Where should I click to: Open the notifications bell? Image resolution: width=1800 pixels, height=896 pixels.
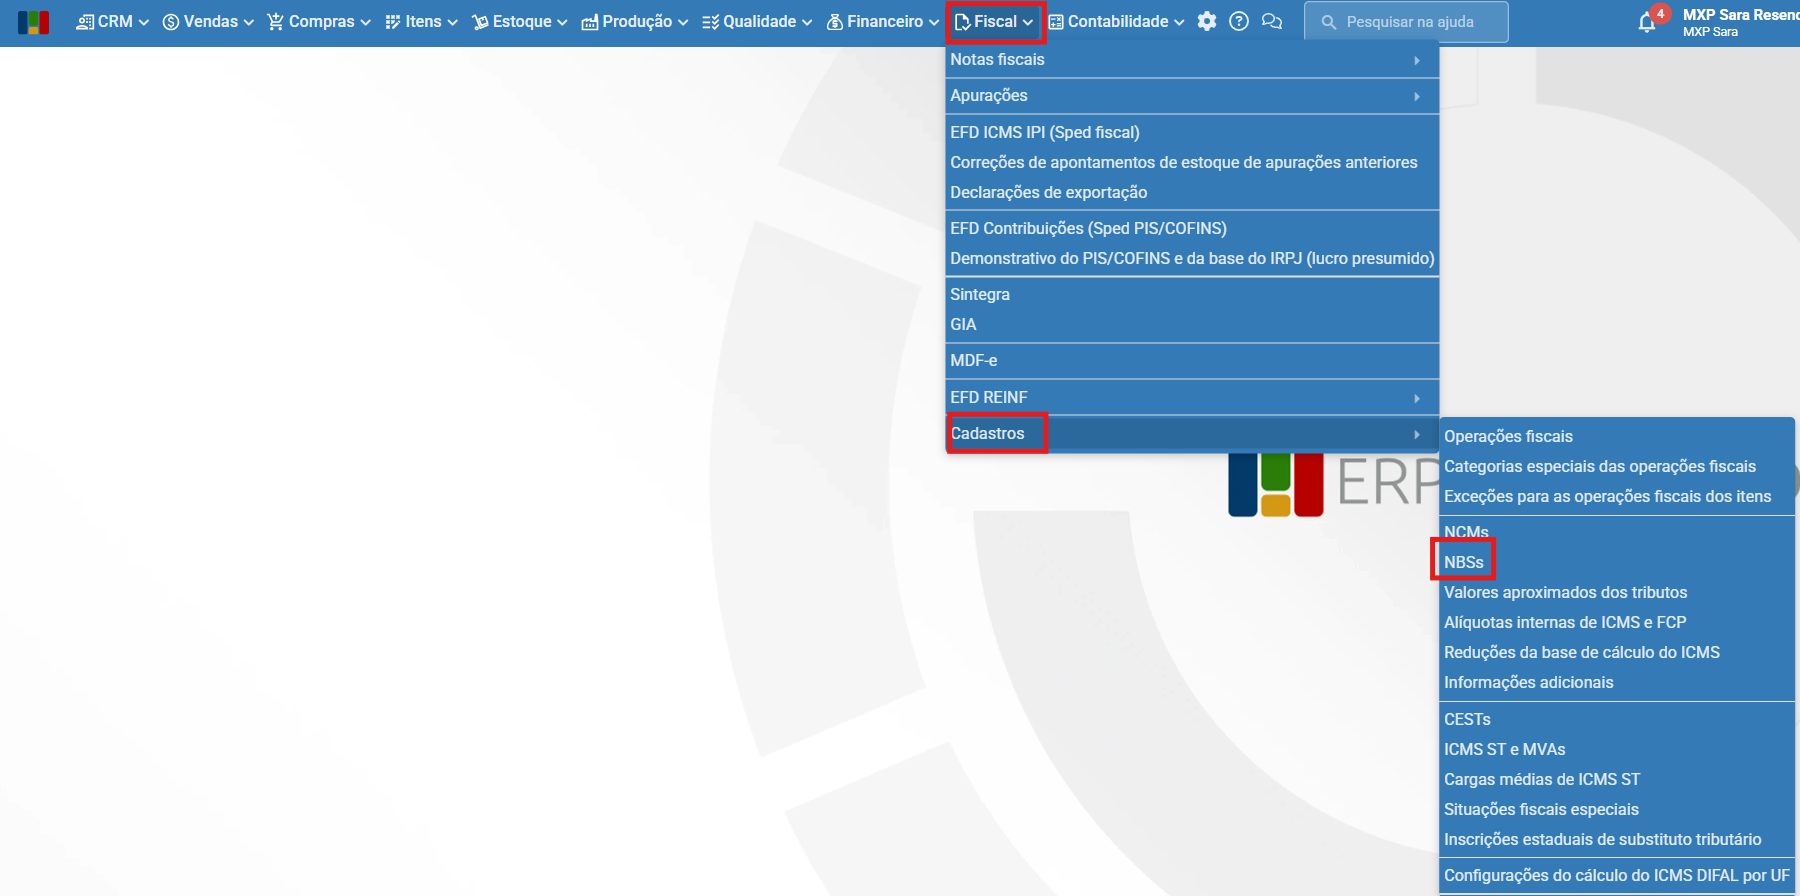pos(1647,22)
